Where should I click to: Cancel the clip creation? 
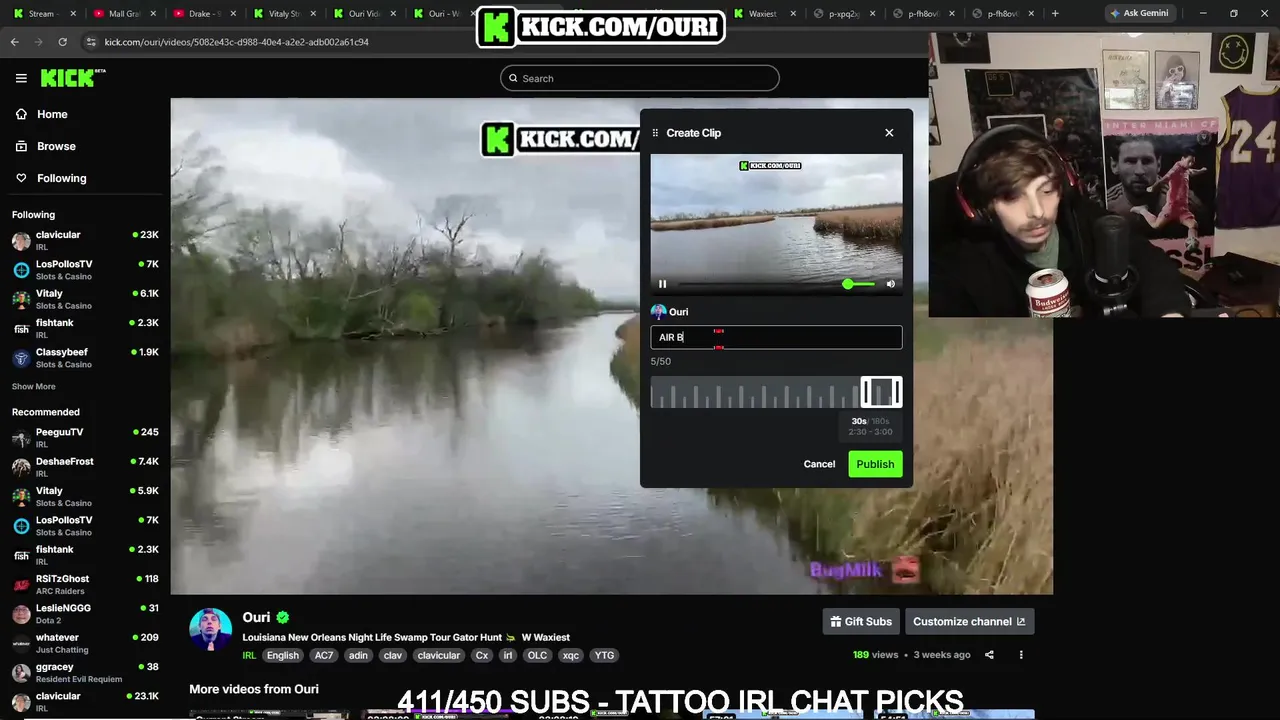(x=819, y=464)
